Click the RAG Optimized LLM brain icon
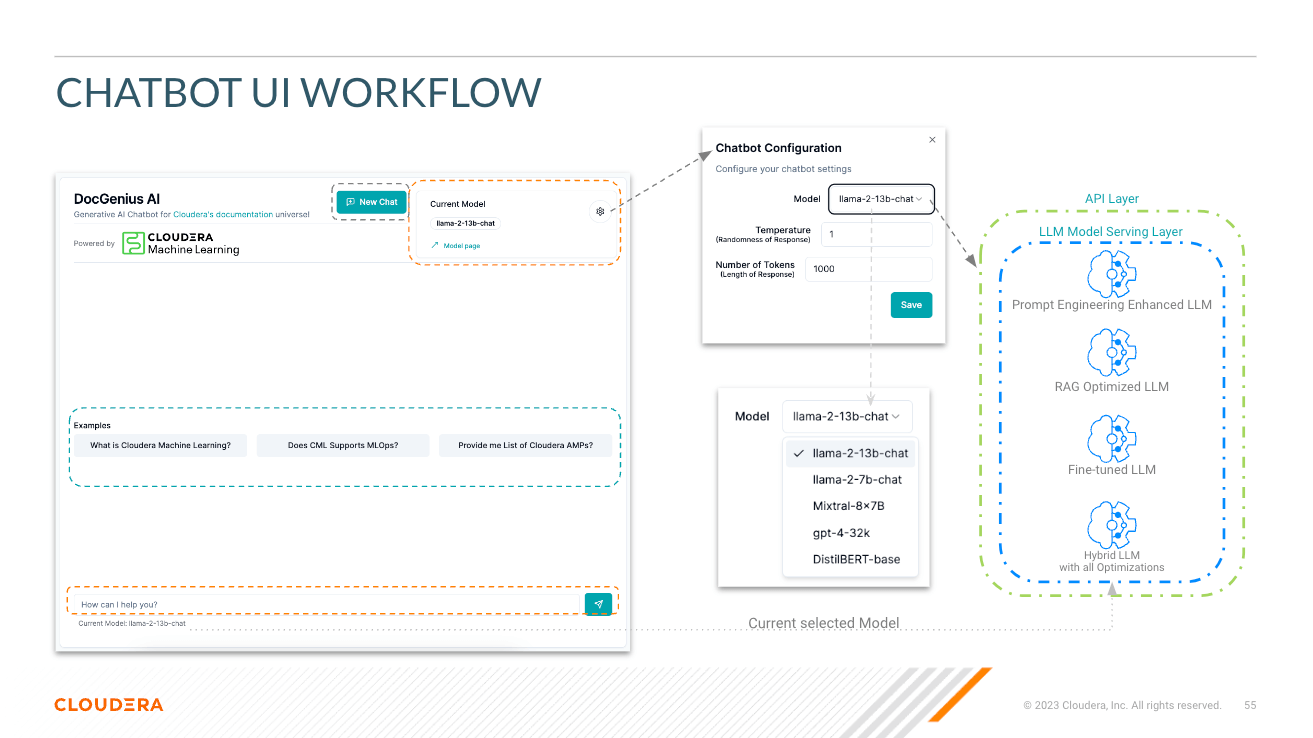This screenshot has width=1313, height=738. pyautogui.click(x=1112, y=353)
